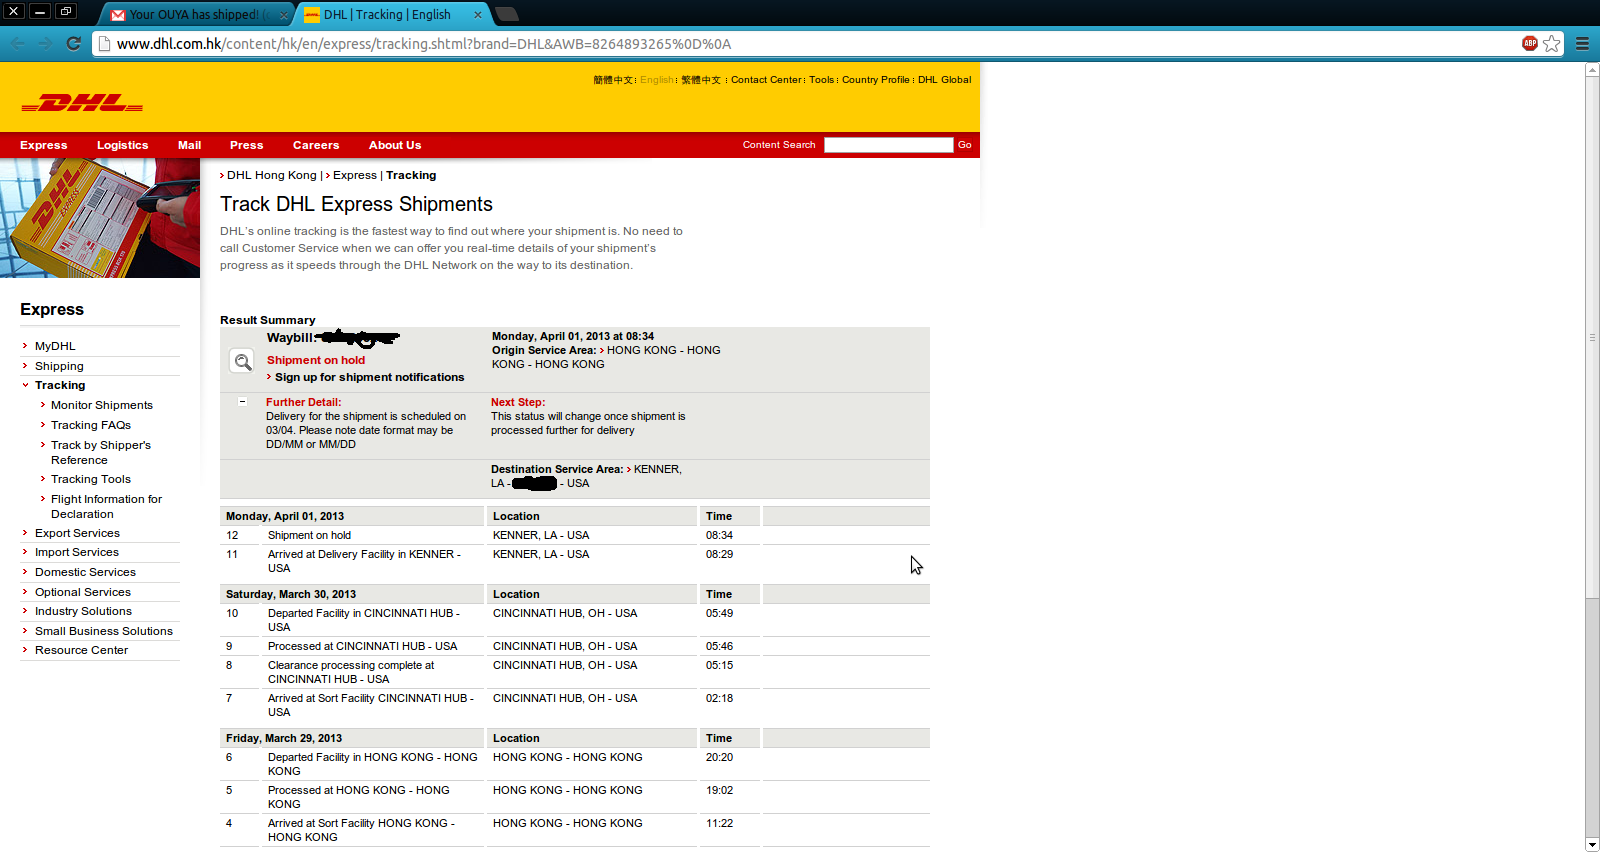This screenshot has width=1600, height=852.
Task: Click the scrollbar up arrow
Action: [x=1592, y=69]
